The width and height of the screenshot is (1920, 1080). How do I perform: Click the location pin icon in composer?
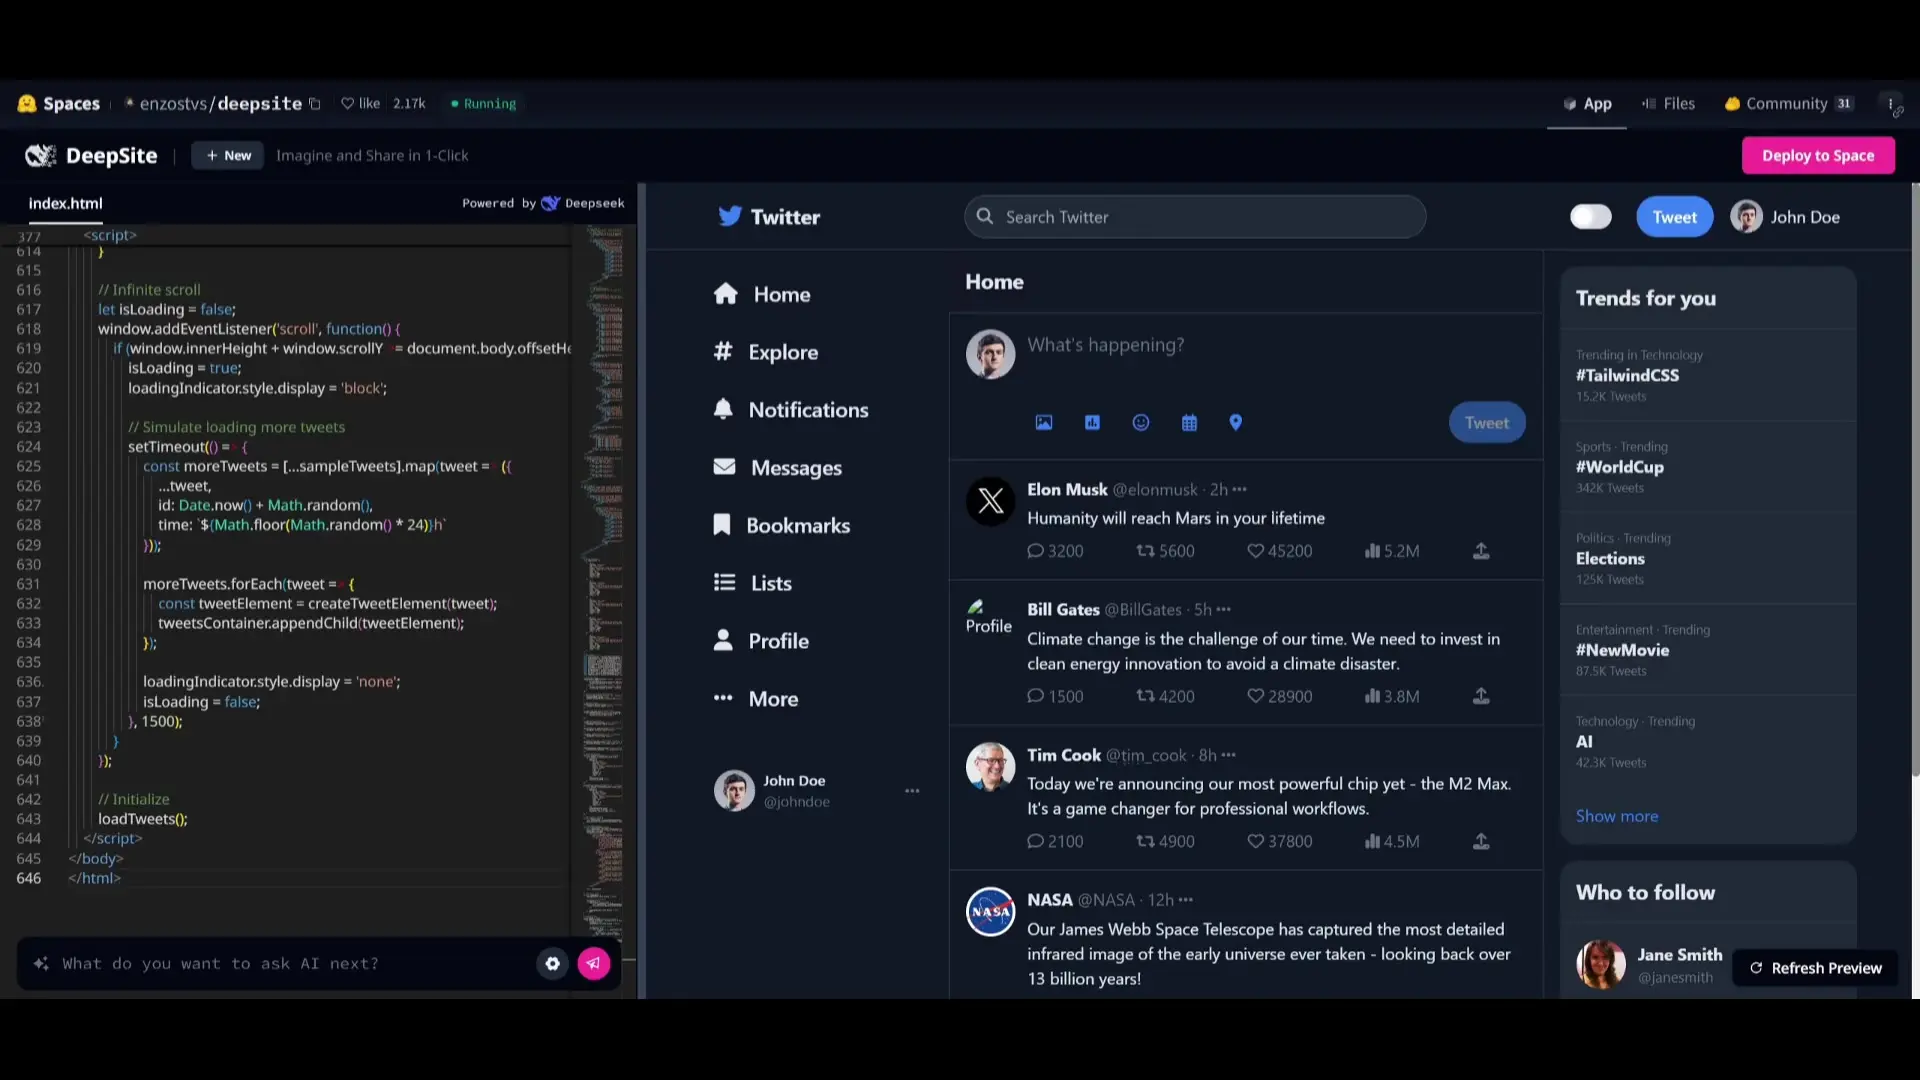click(x=1236, y=423)
